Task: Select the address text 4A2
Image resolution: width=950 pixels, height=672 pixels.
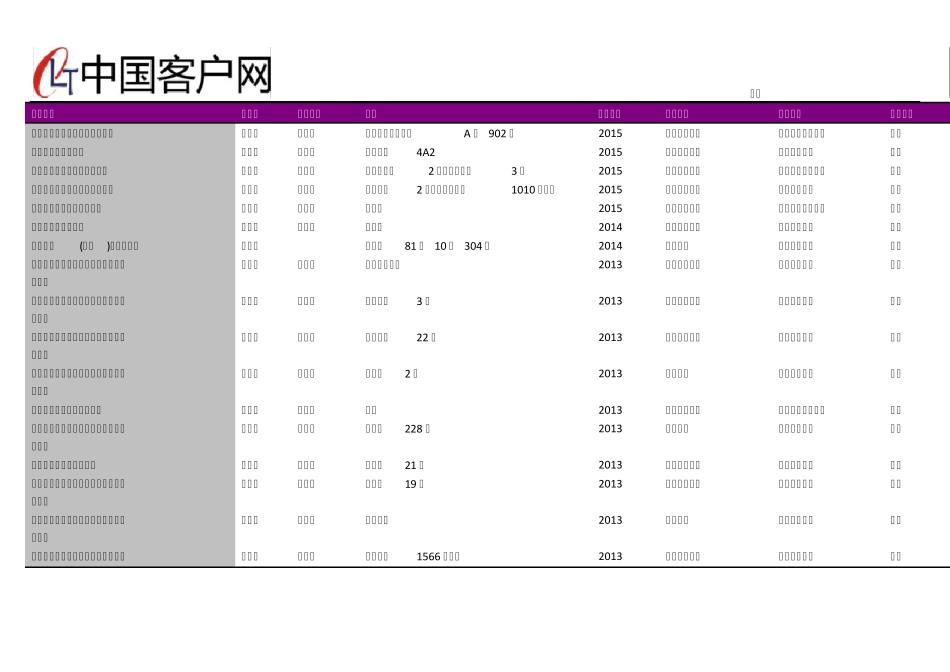Action: coord(425,152)
